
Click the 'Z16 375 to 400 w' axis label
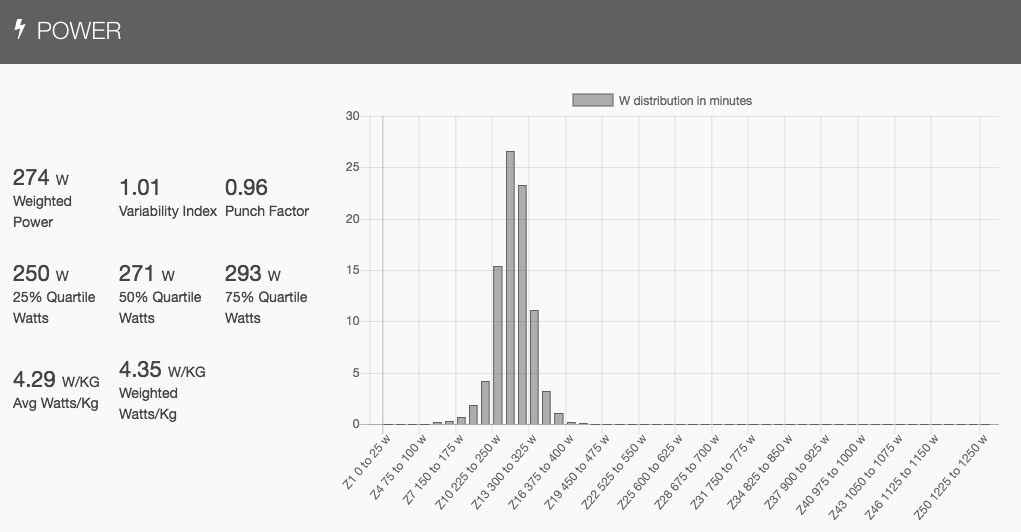540,471
